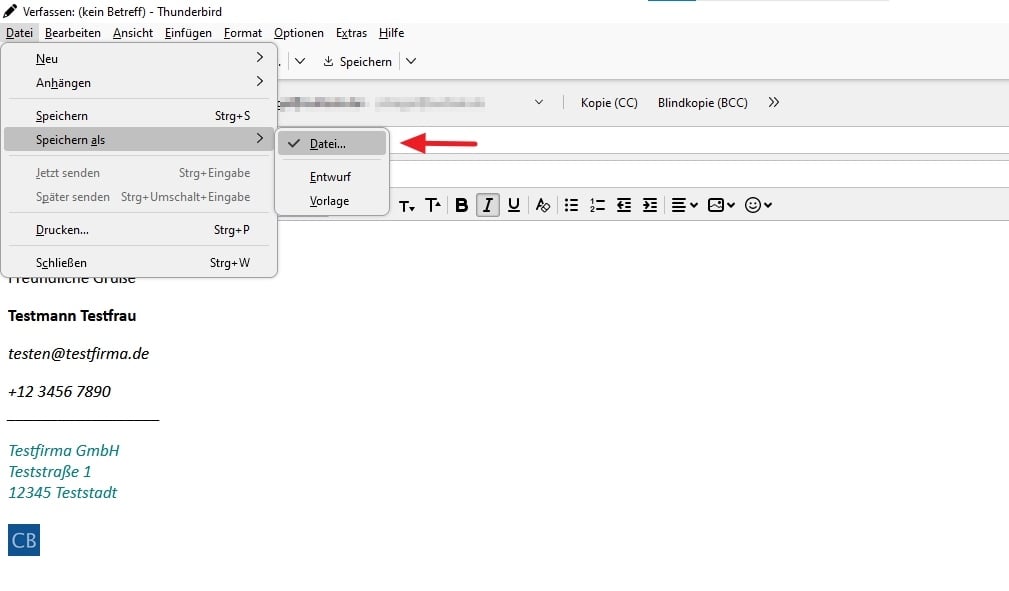Toggle bold text formatting

coord(461,205)
